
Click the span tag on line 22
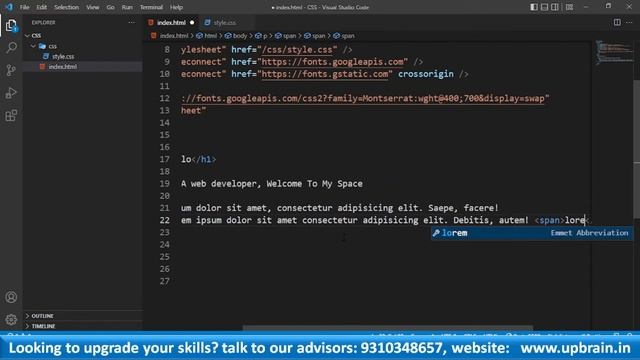click(x=549, y=220)
